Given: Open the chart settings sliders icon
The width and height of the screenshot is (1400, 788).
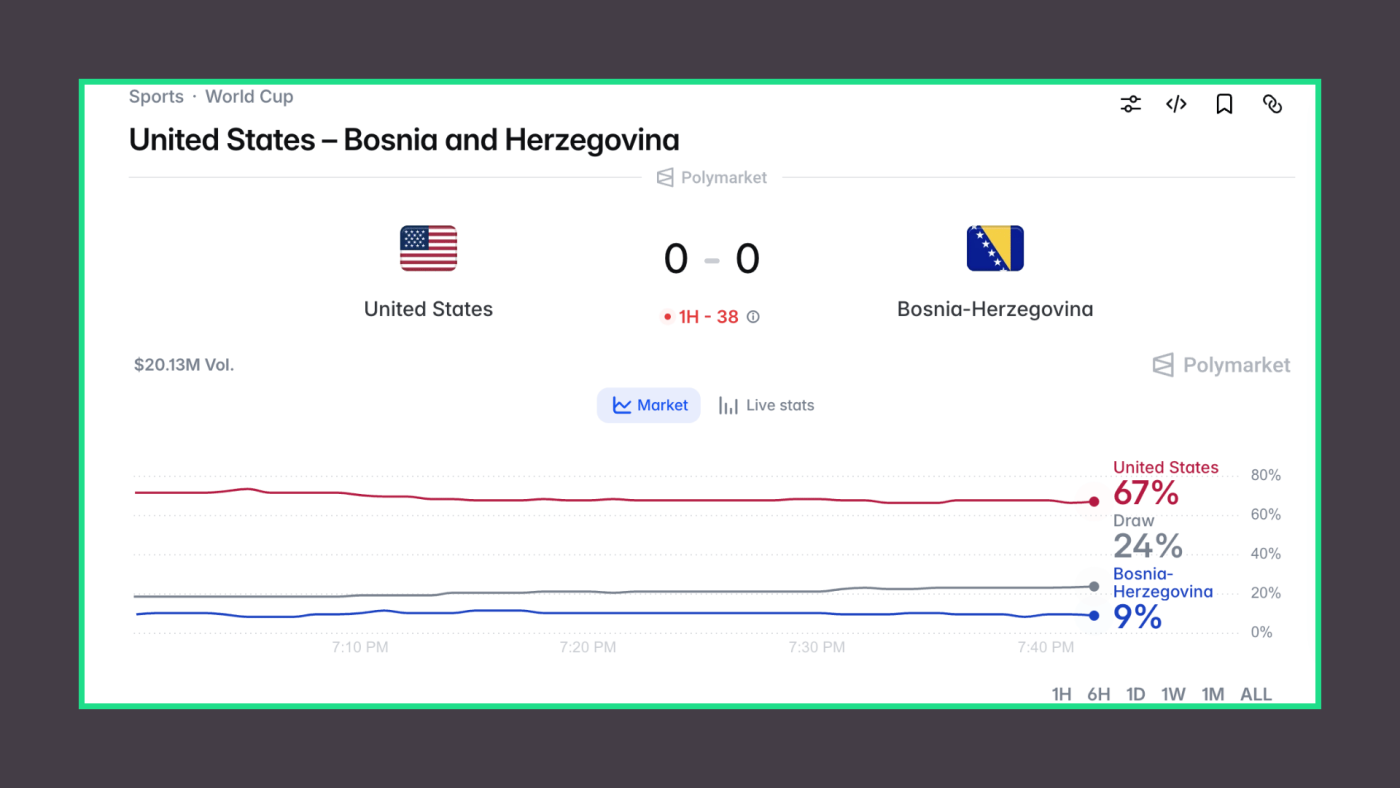Looking at the screenshot, I should tap(1130, 104).
